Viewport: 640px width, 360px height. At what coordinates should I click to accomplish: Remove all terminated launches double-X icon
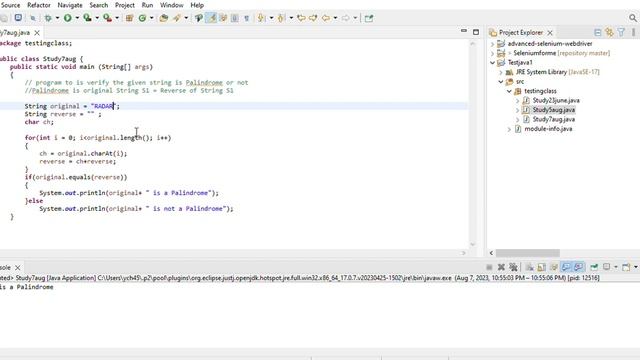(513, 267)
